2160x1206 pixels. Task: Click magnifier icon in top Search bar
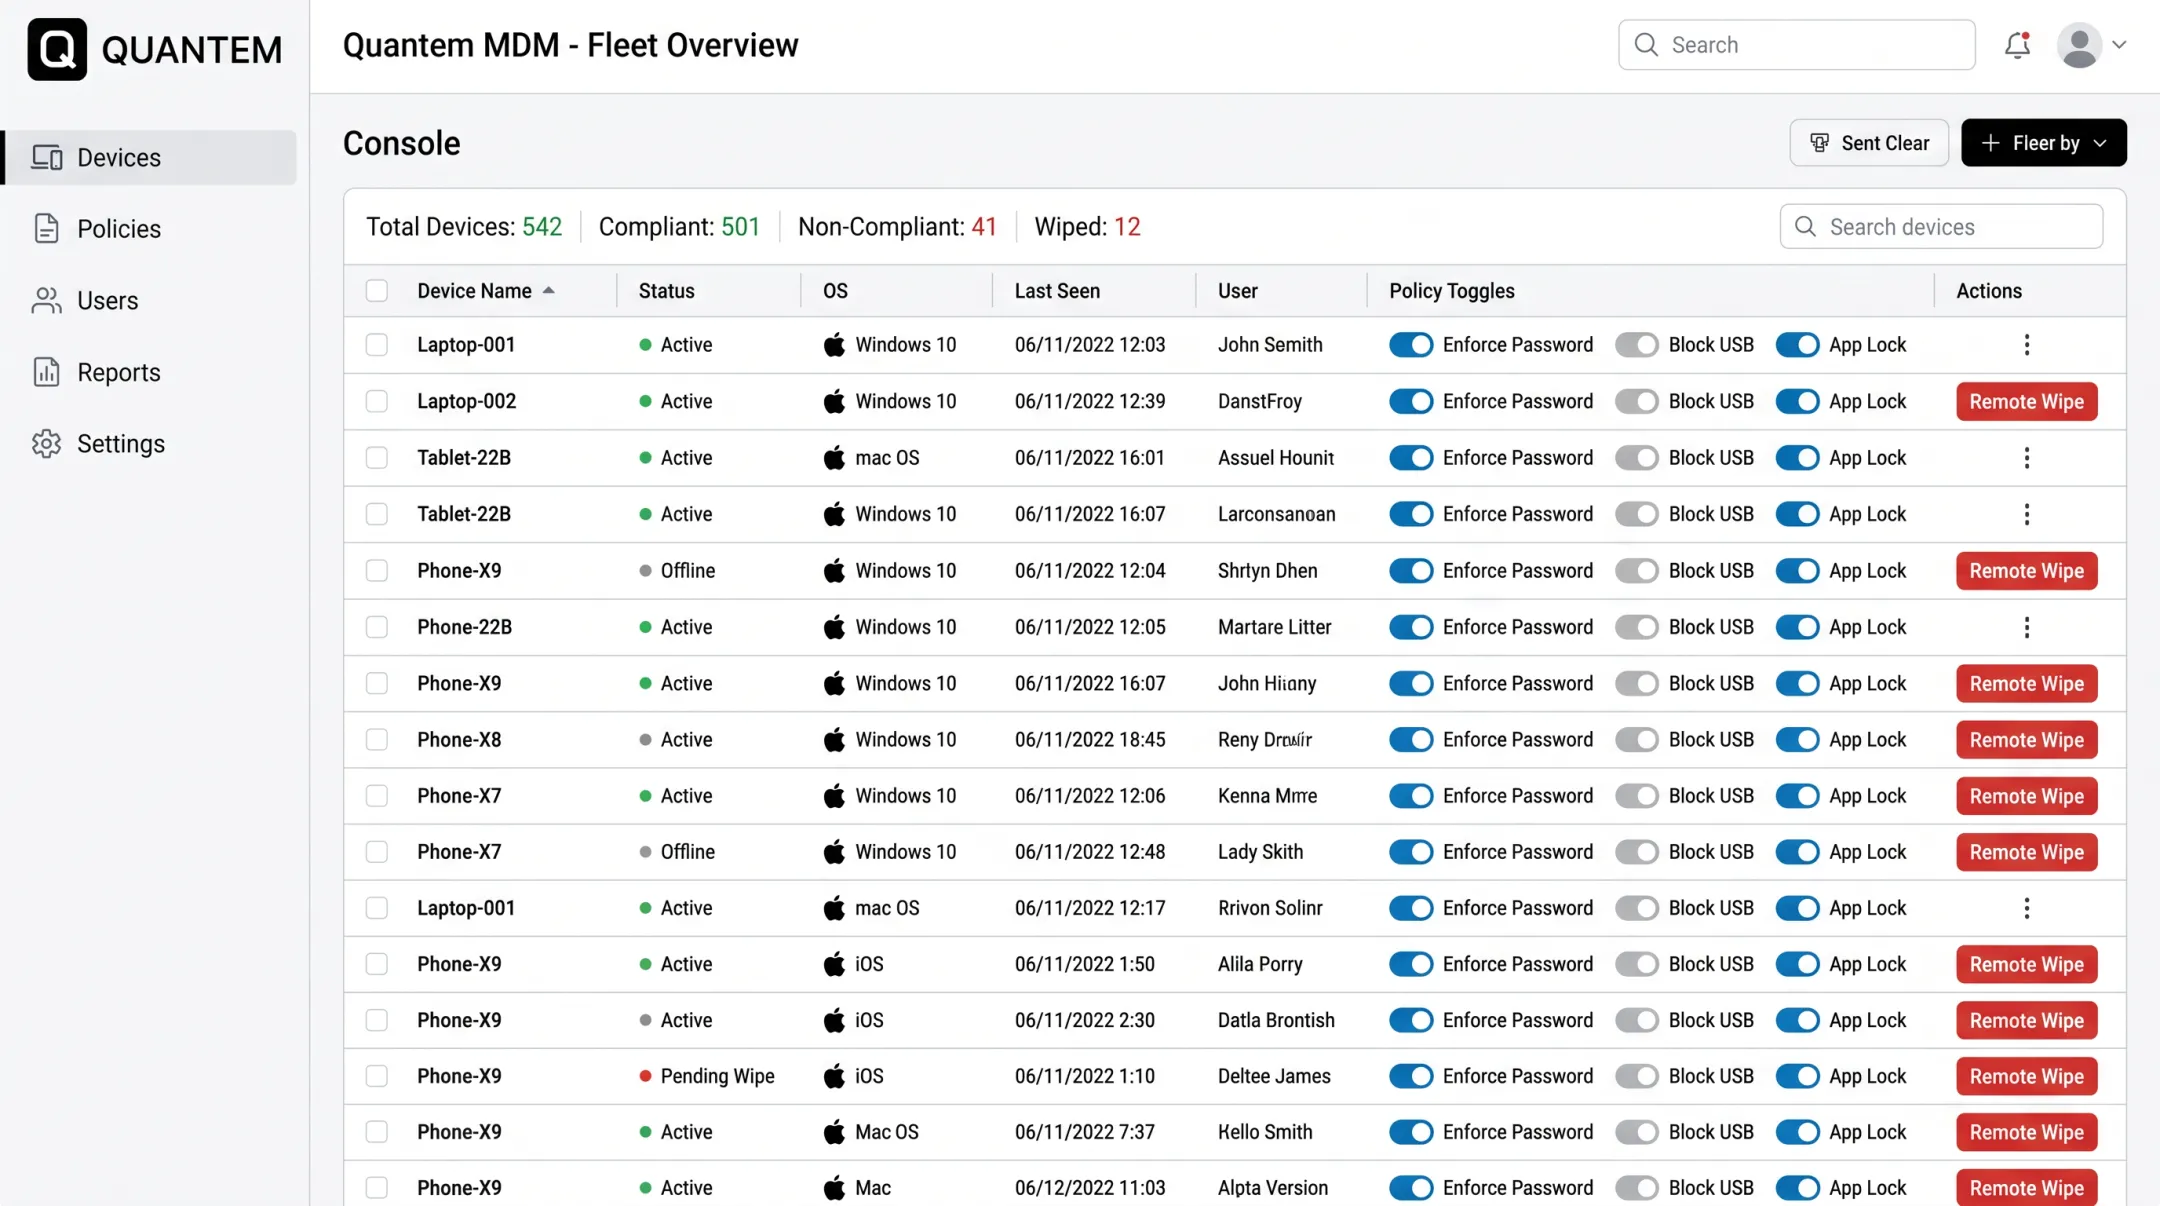1646,45
